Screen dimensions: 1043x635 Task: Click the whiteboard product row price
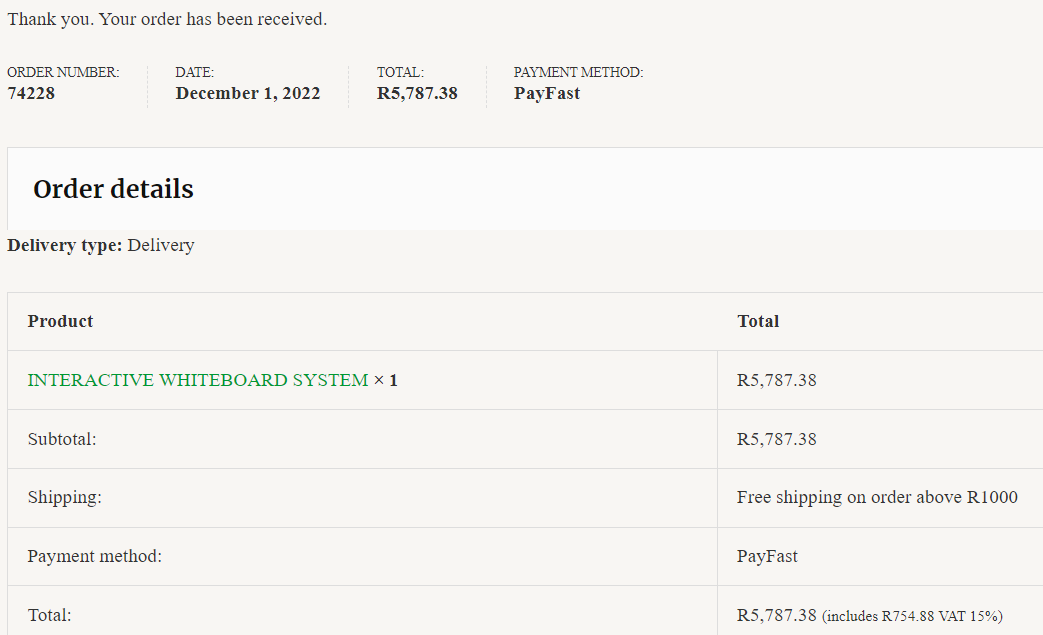(x=777, y=380)
